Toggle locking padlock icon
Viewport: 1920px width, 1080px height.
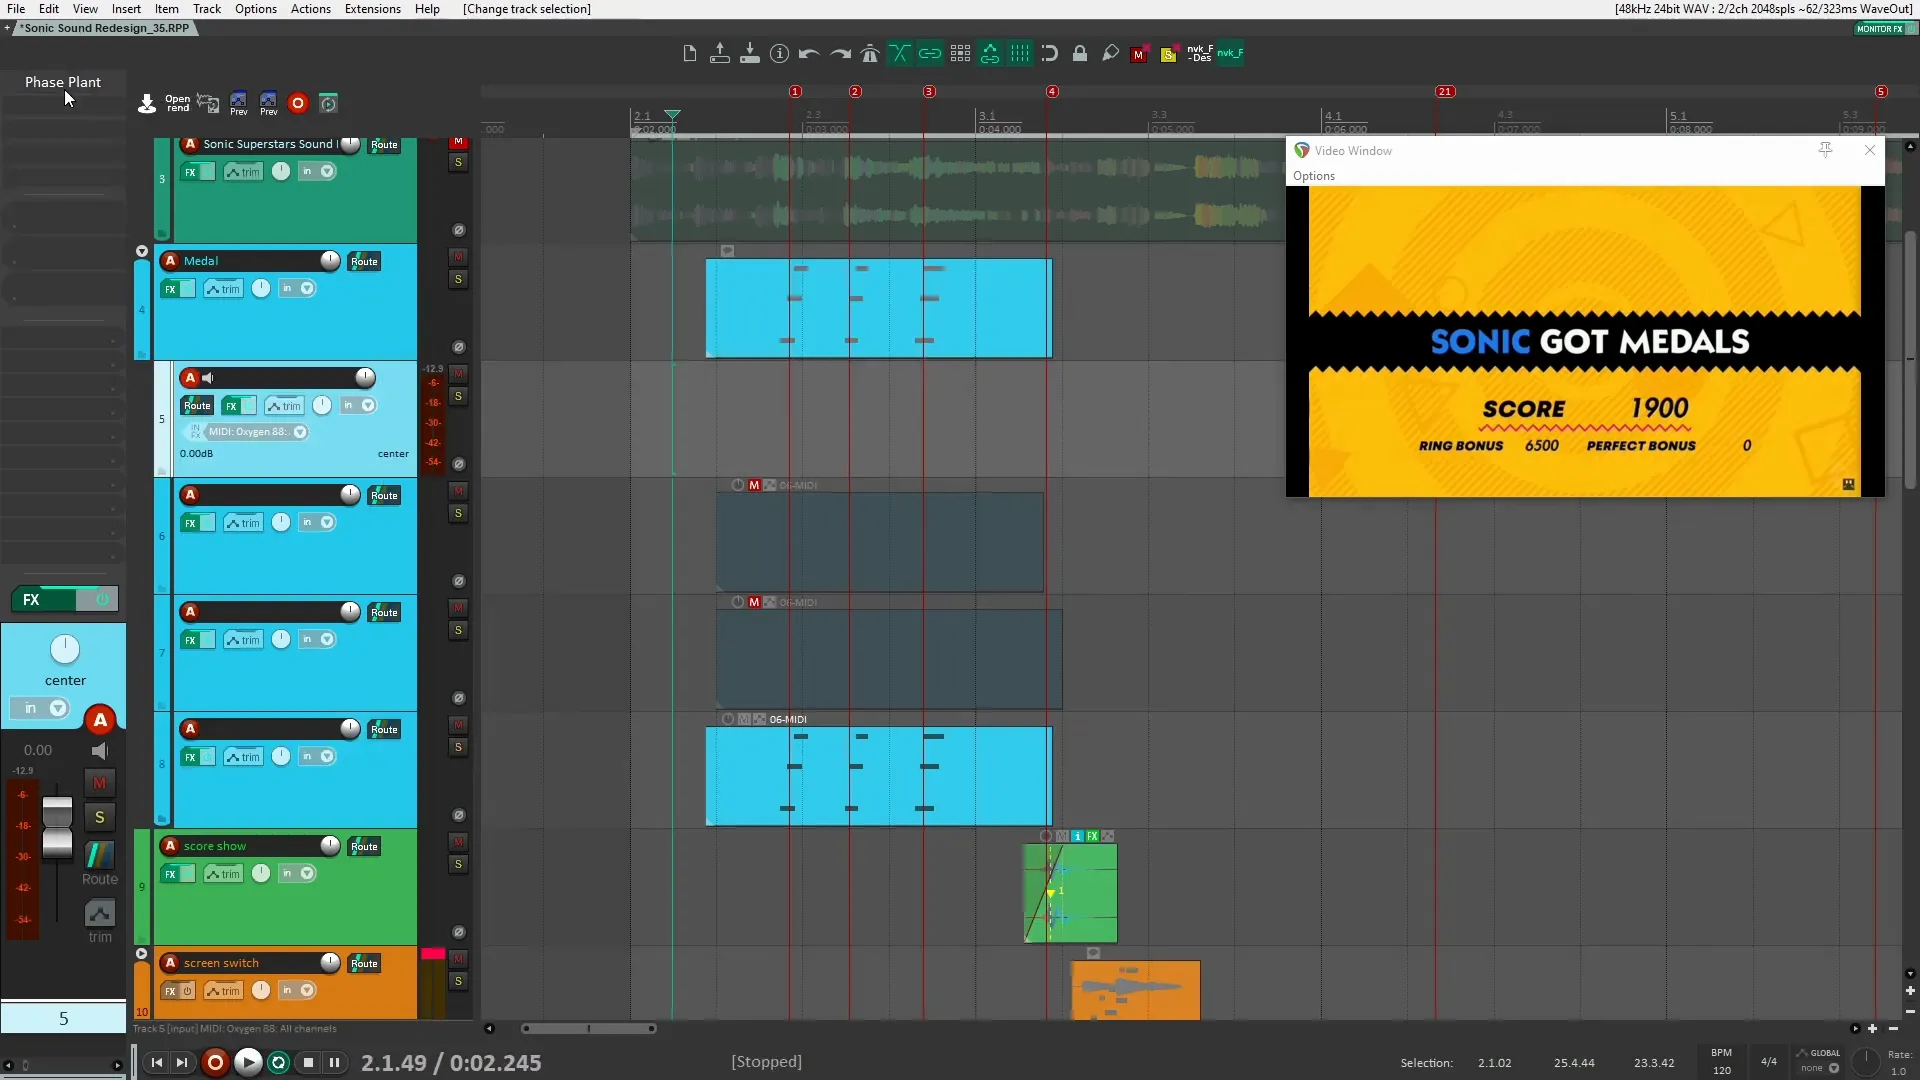point(1080,54)
